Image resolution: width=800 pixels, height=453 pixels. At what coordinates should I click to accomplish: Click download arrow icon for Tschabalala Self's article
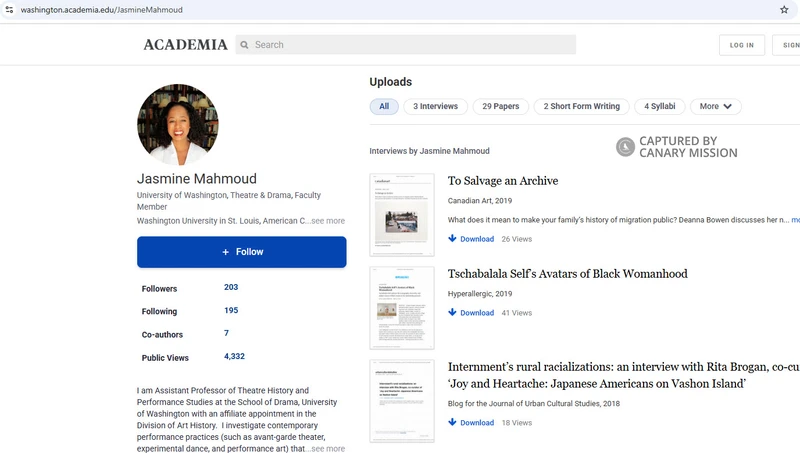tap(452, 312)
